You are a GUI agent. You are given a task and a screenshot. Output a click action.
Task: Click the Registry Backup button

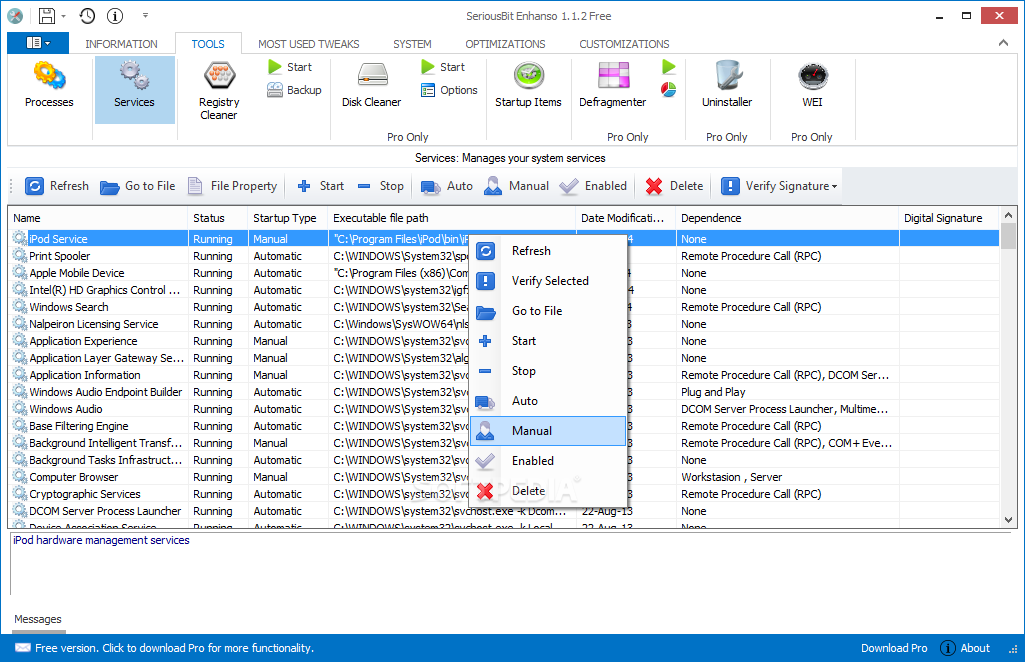coord(294,90)
